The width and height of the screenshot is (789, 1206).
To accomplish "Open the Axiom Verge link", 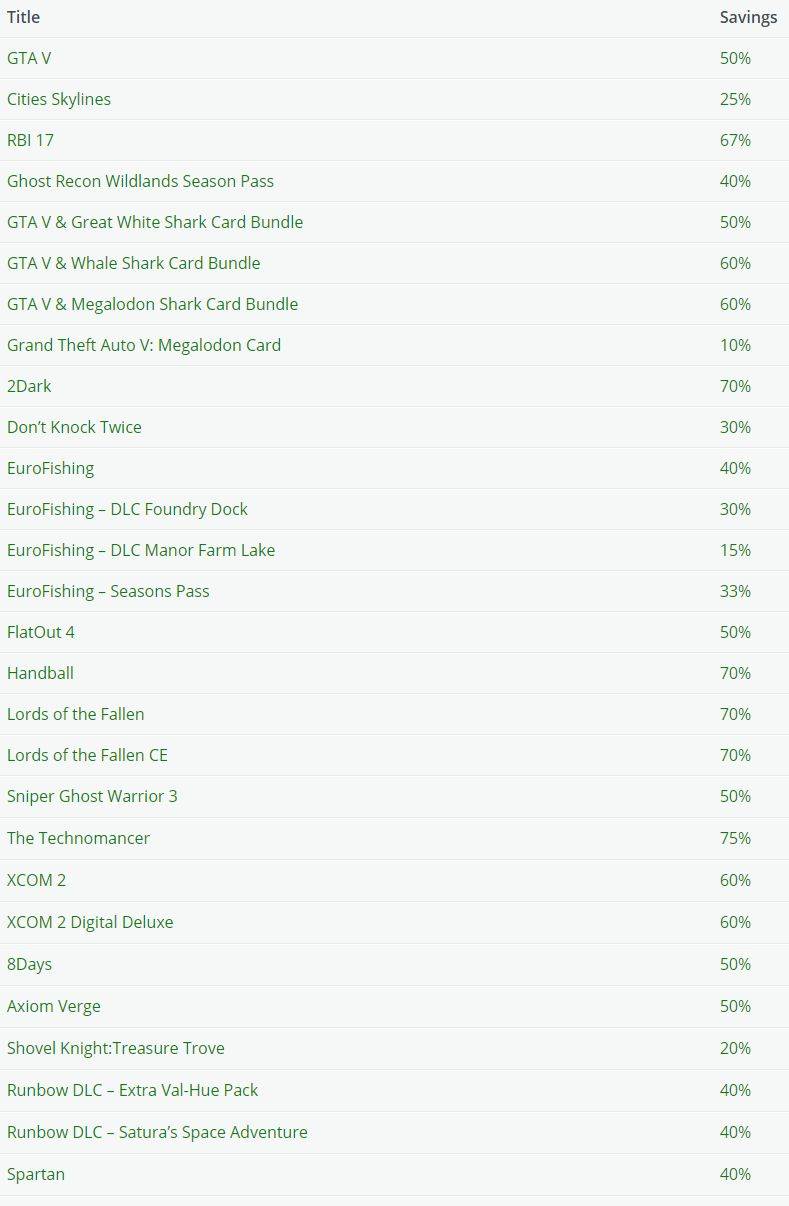I will pyautogui.click(x=54, y=1006).
